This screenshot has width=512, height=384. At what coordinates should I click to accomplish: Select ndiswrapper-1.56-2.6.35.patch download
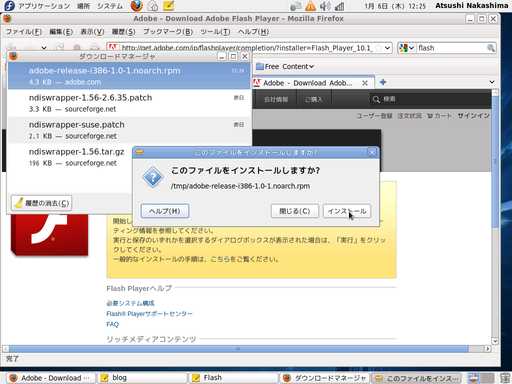click(129, 103)
